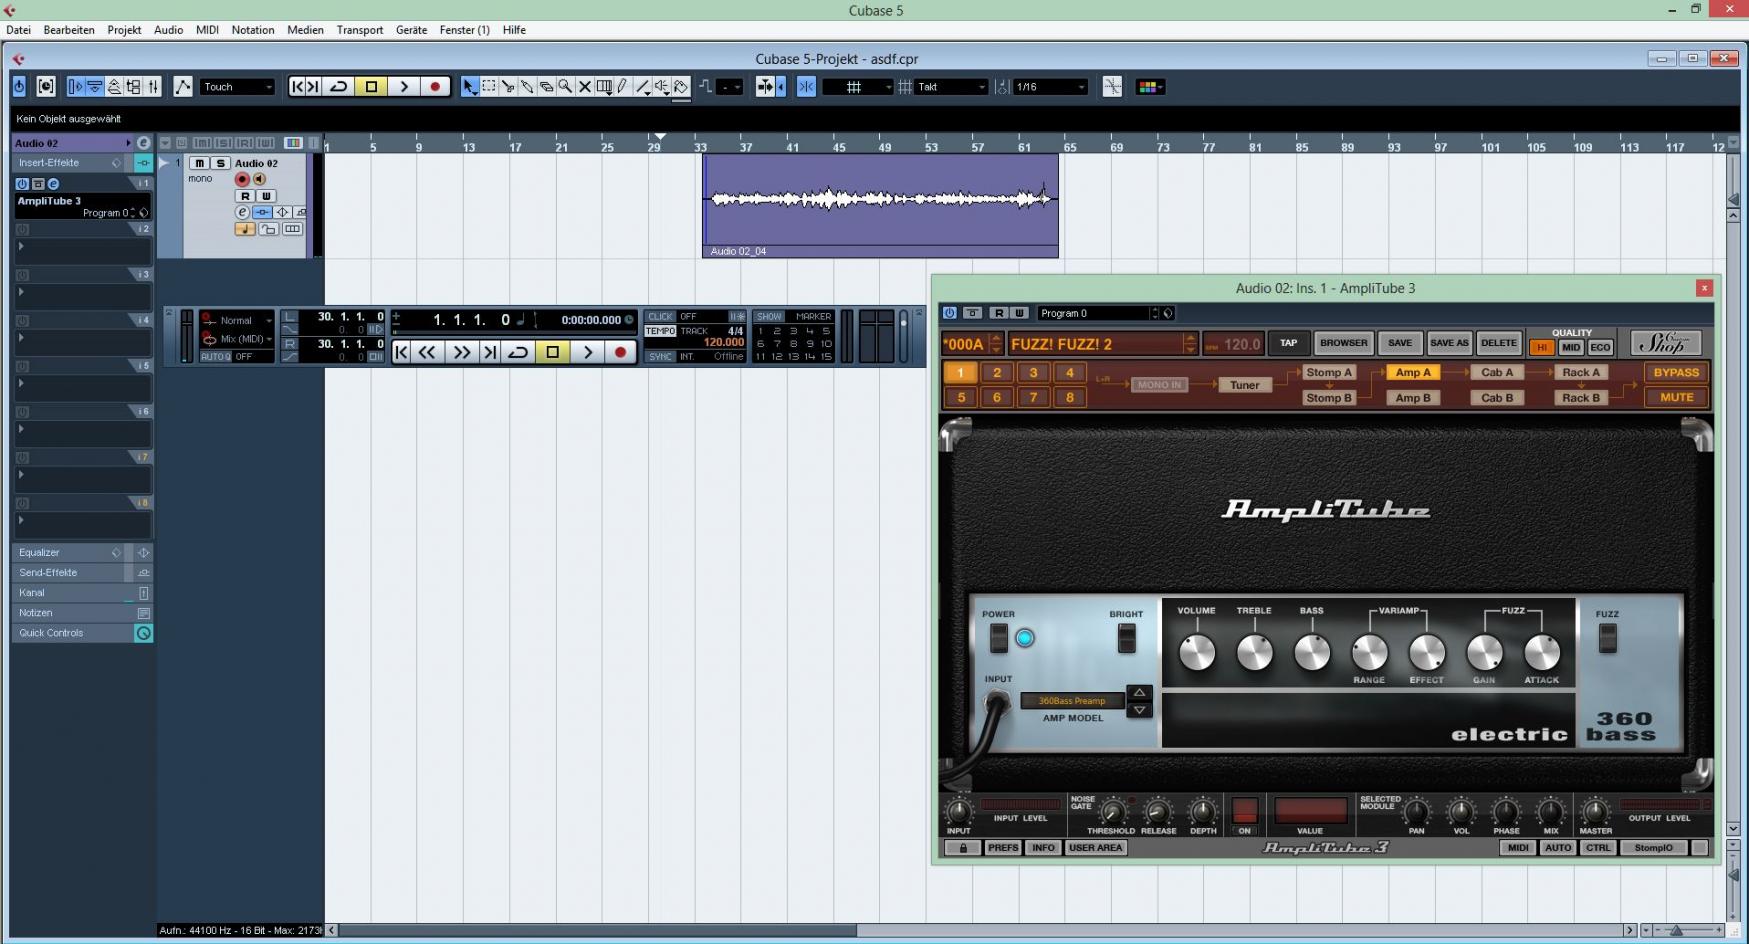1749x944 pixels.
Task: Toggle cycle loop in project toolbar
Action: (x=338, y=87)
